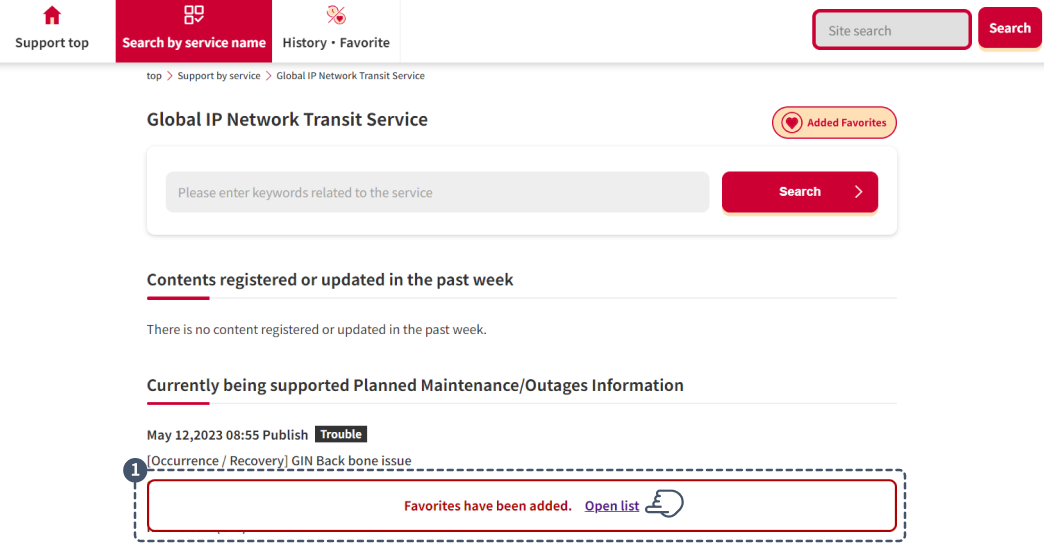1044x543 pixels.
Task: Click the Global IP Network Transit Service breadcrumb
Action: point(350,76)
